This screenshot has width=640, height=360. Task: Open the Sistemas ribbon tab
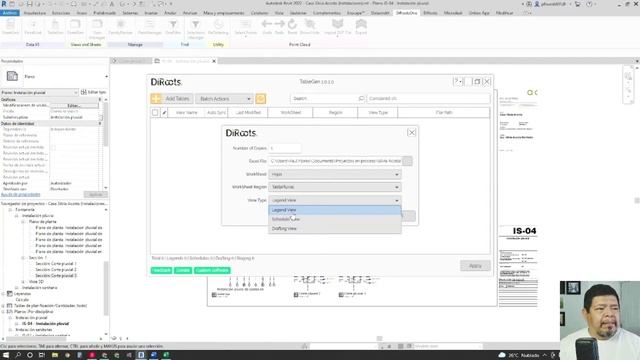pos(130,13)
